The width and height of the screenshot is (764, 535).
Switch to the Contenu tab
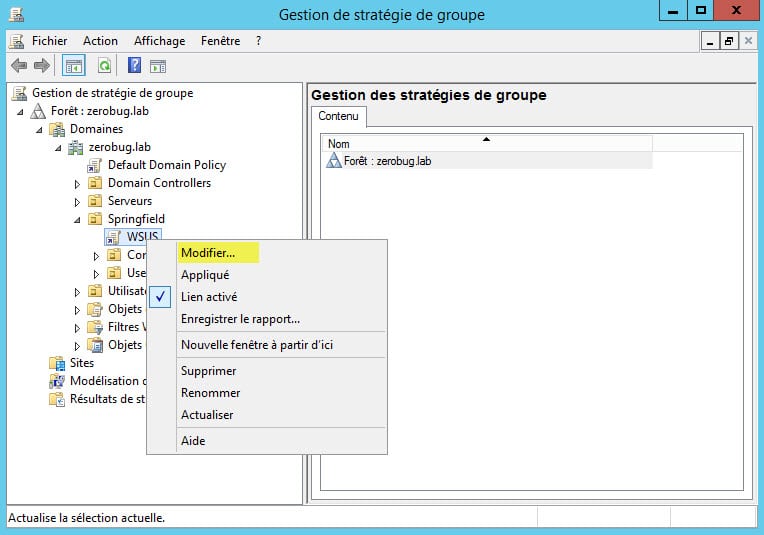click(x=338, y=117)
